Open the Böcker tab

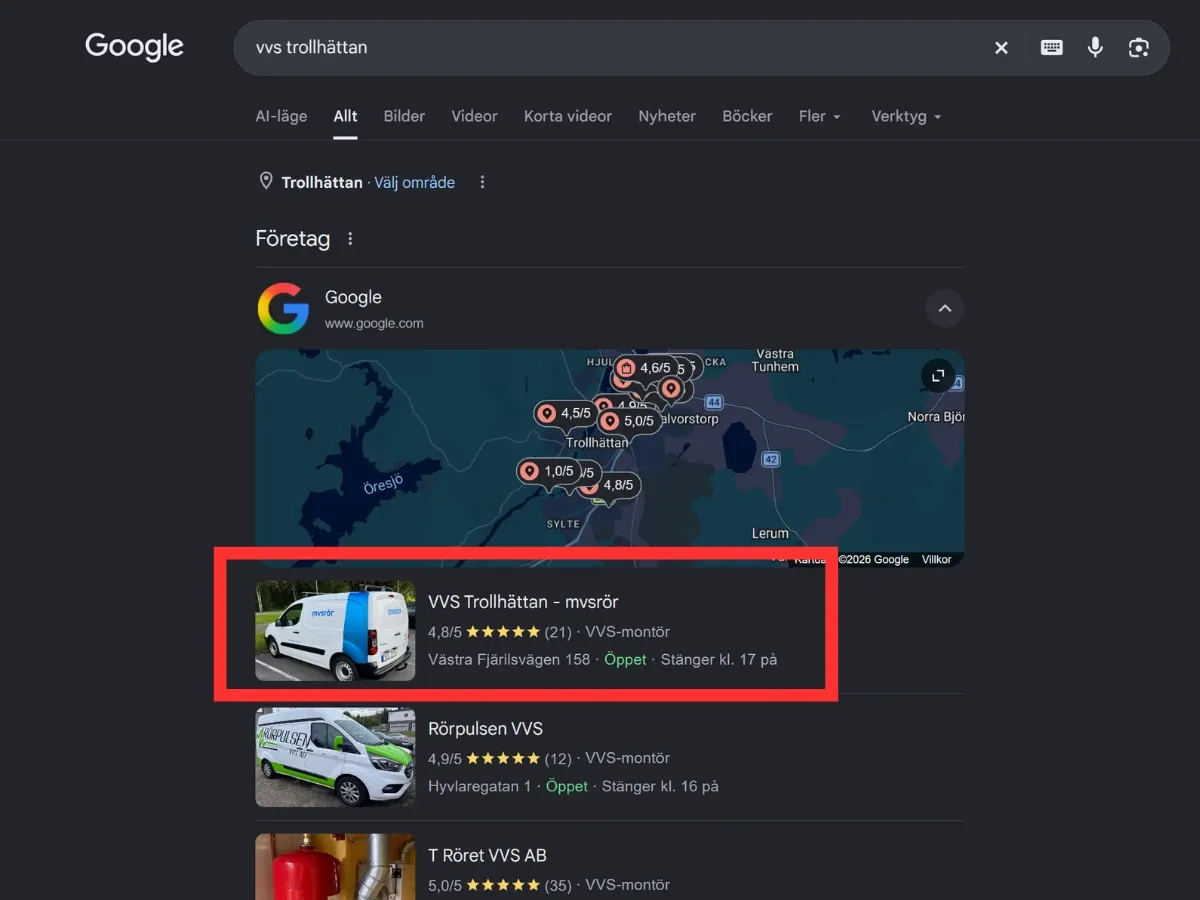[747, 116]
